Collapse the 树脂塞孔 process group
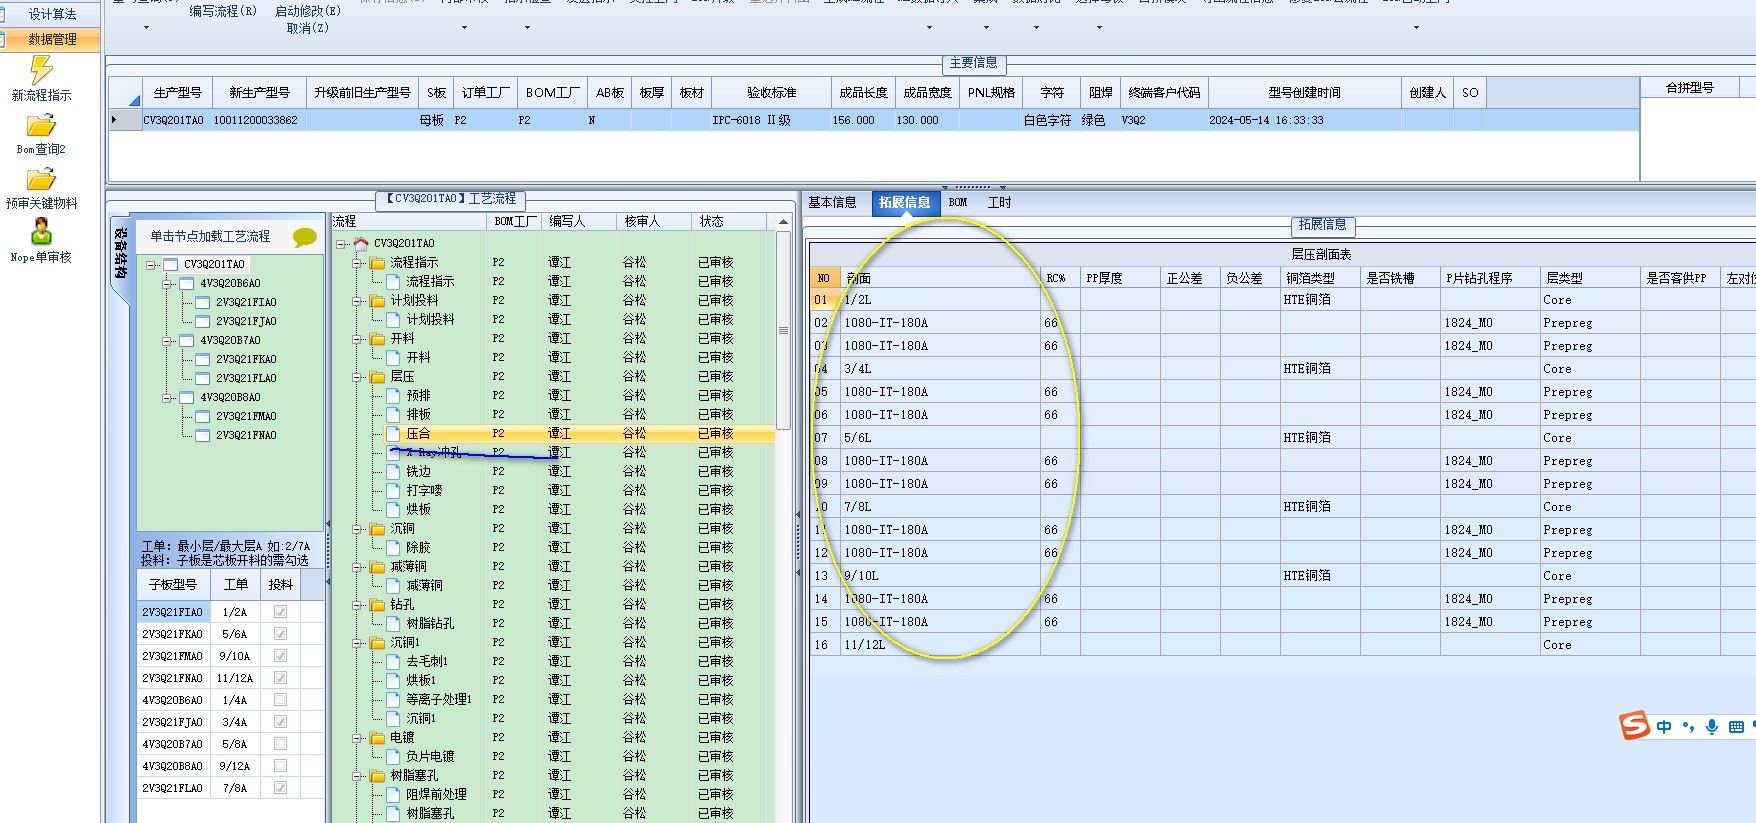 (x=357, y=776)
